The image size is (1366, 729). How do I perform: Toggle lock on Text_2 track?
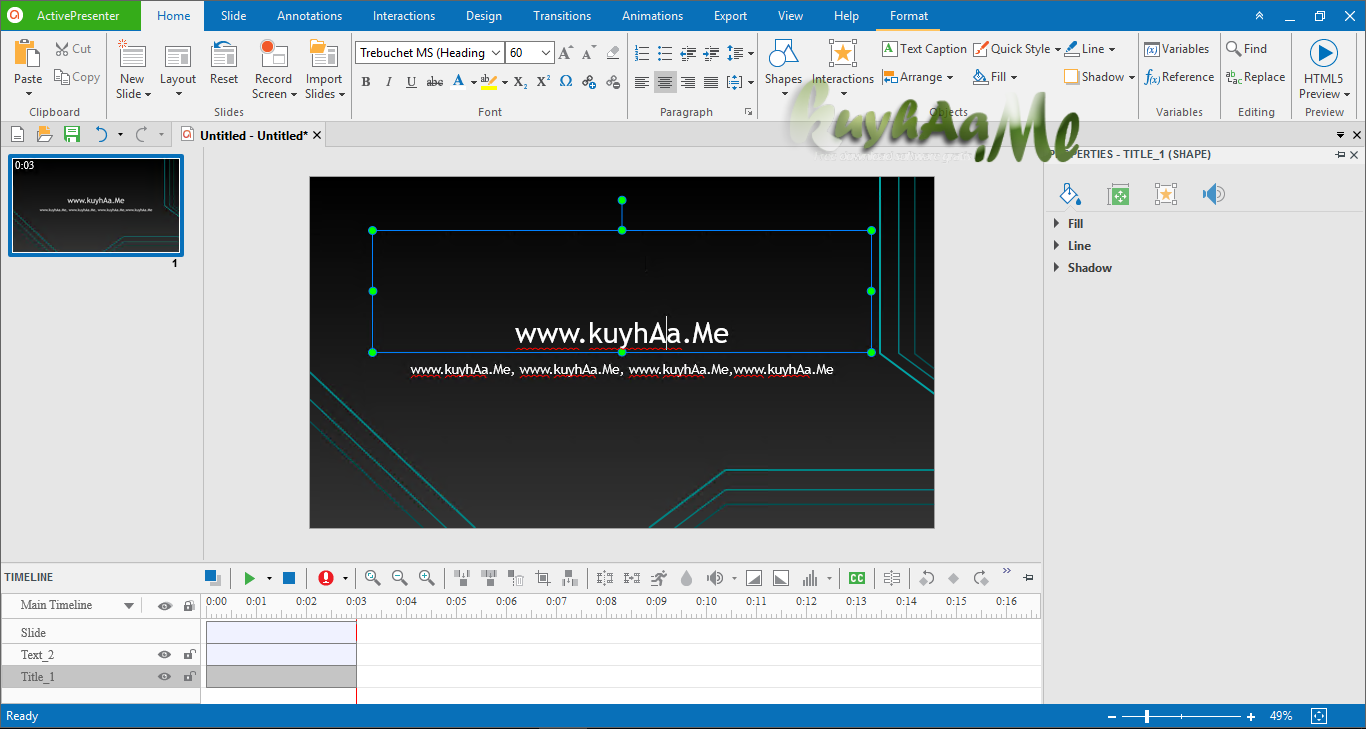(x=189, y=655)
